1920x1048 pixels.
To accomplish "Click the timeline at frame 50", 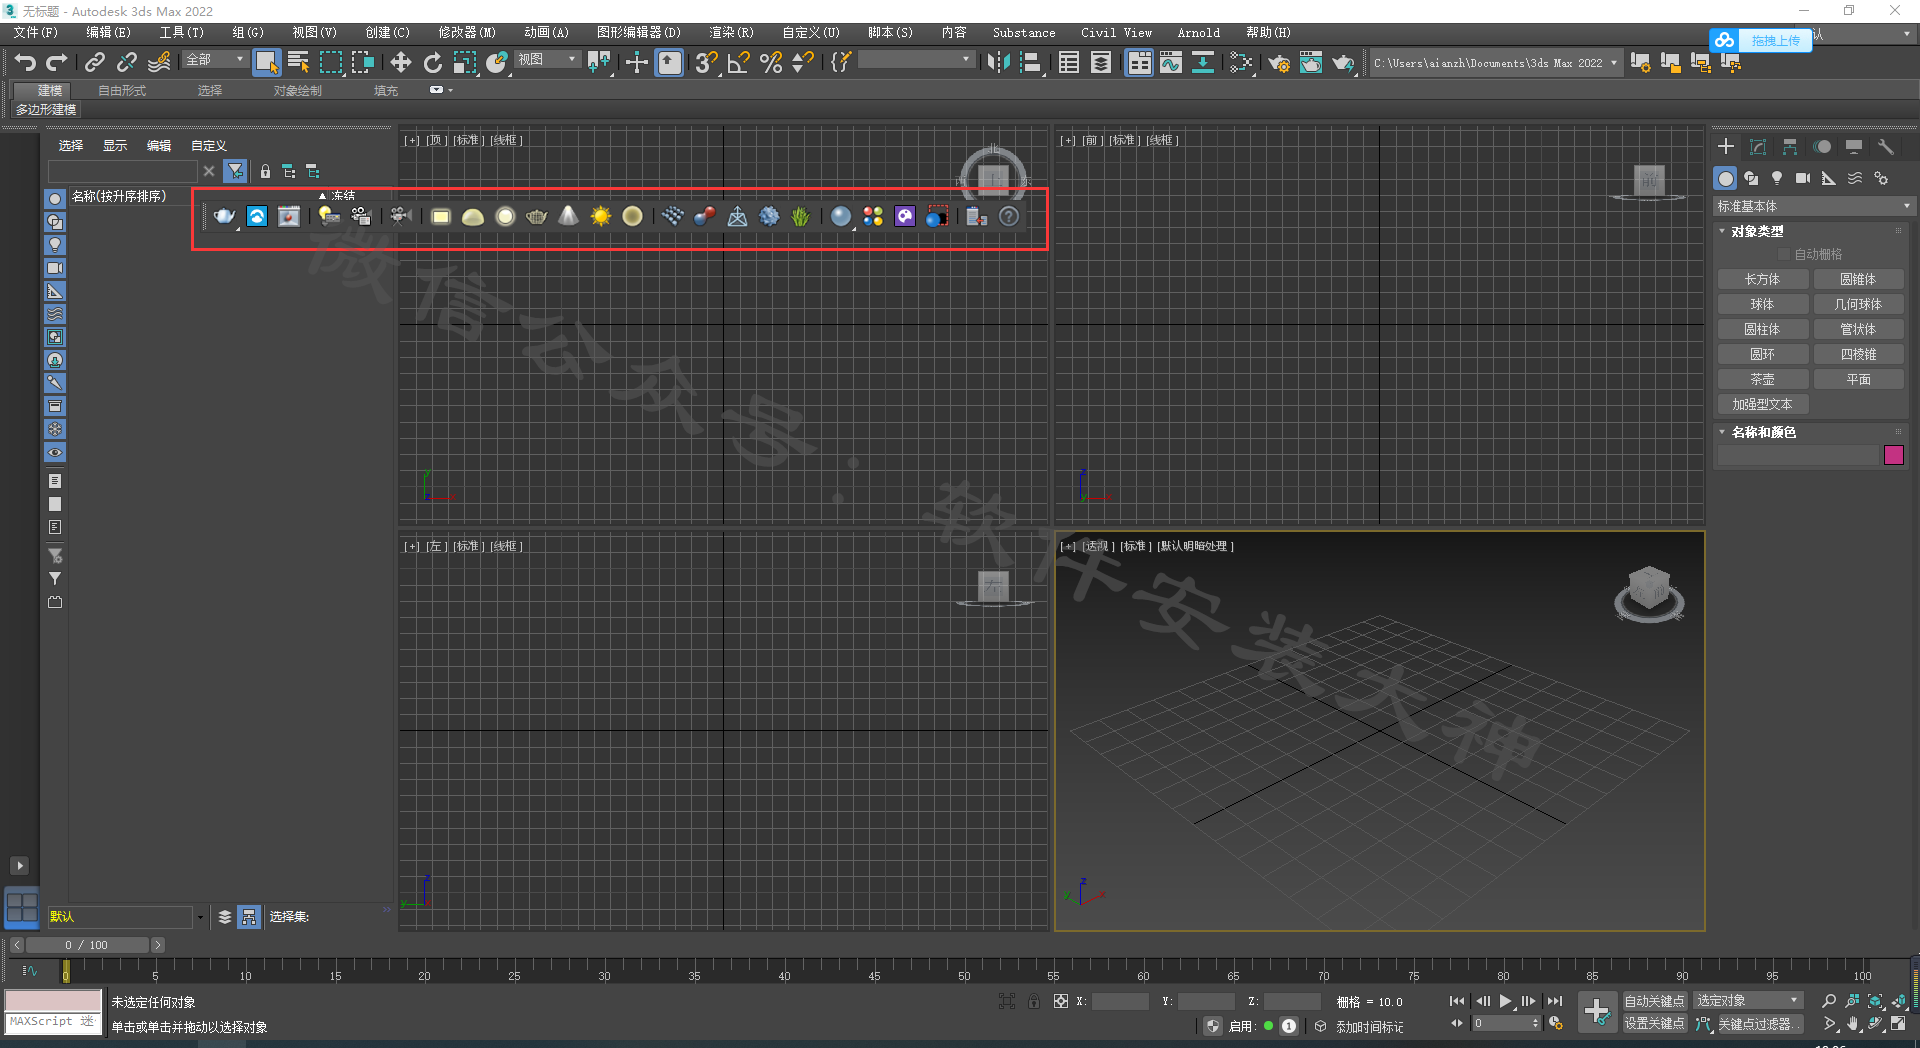I will click(964, 970).
